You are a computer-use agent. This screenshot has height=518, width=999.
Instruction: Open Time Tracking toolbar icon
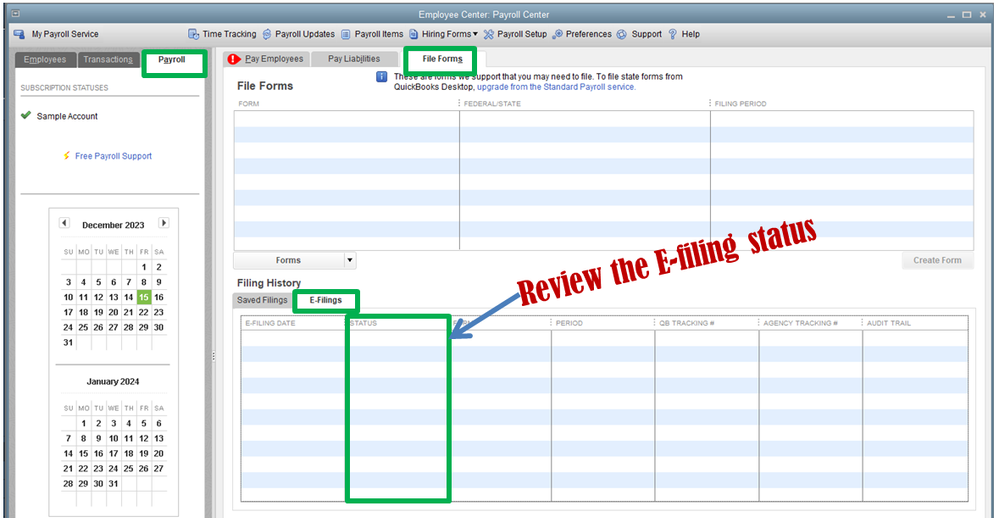click(193, 34)
